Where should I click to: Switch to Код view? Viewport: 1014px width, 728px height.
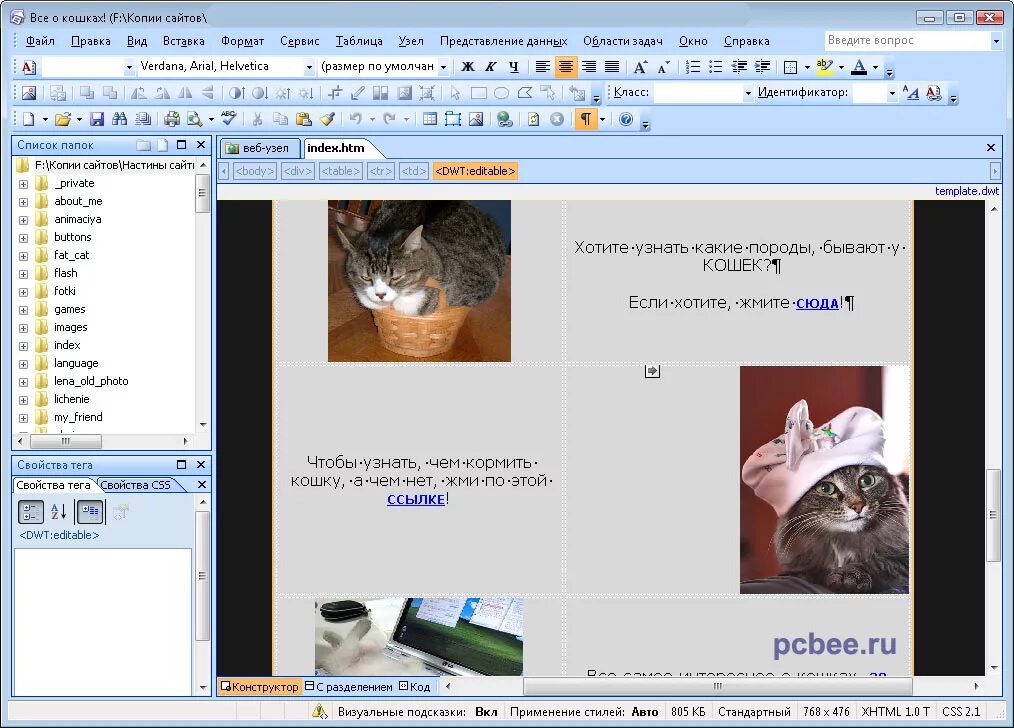(415, 687)
